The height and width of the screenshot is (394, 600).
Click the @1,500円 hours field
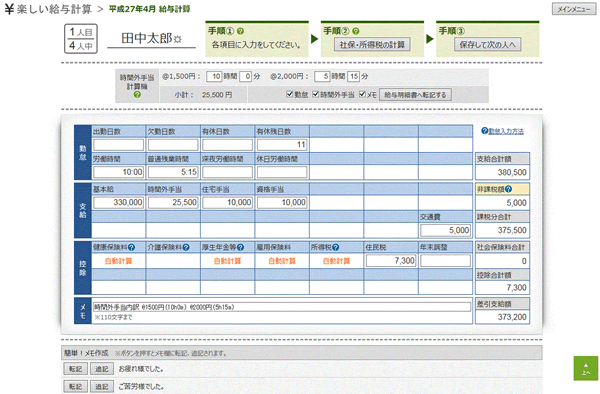(214, 77)
